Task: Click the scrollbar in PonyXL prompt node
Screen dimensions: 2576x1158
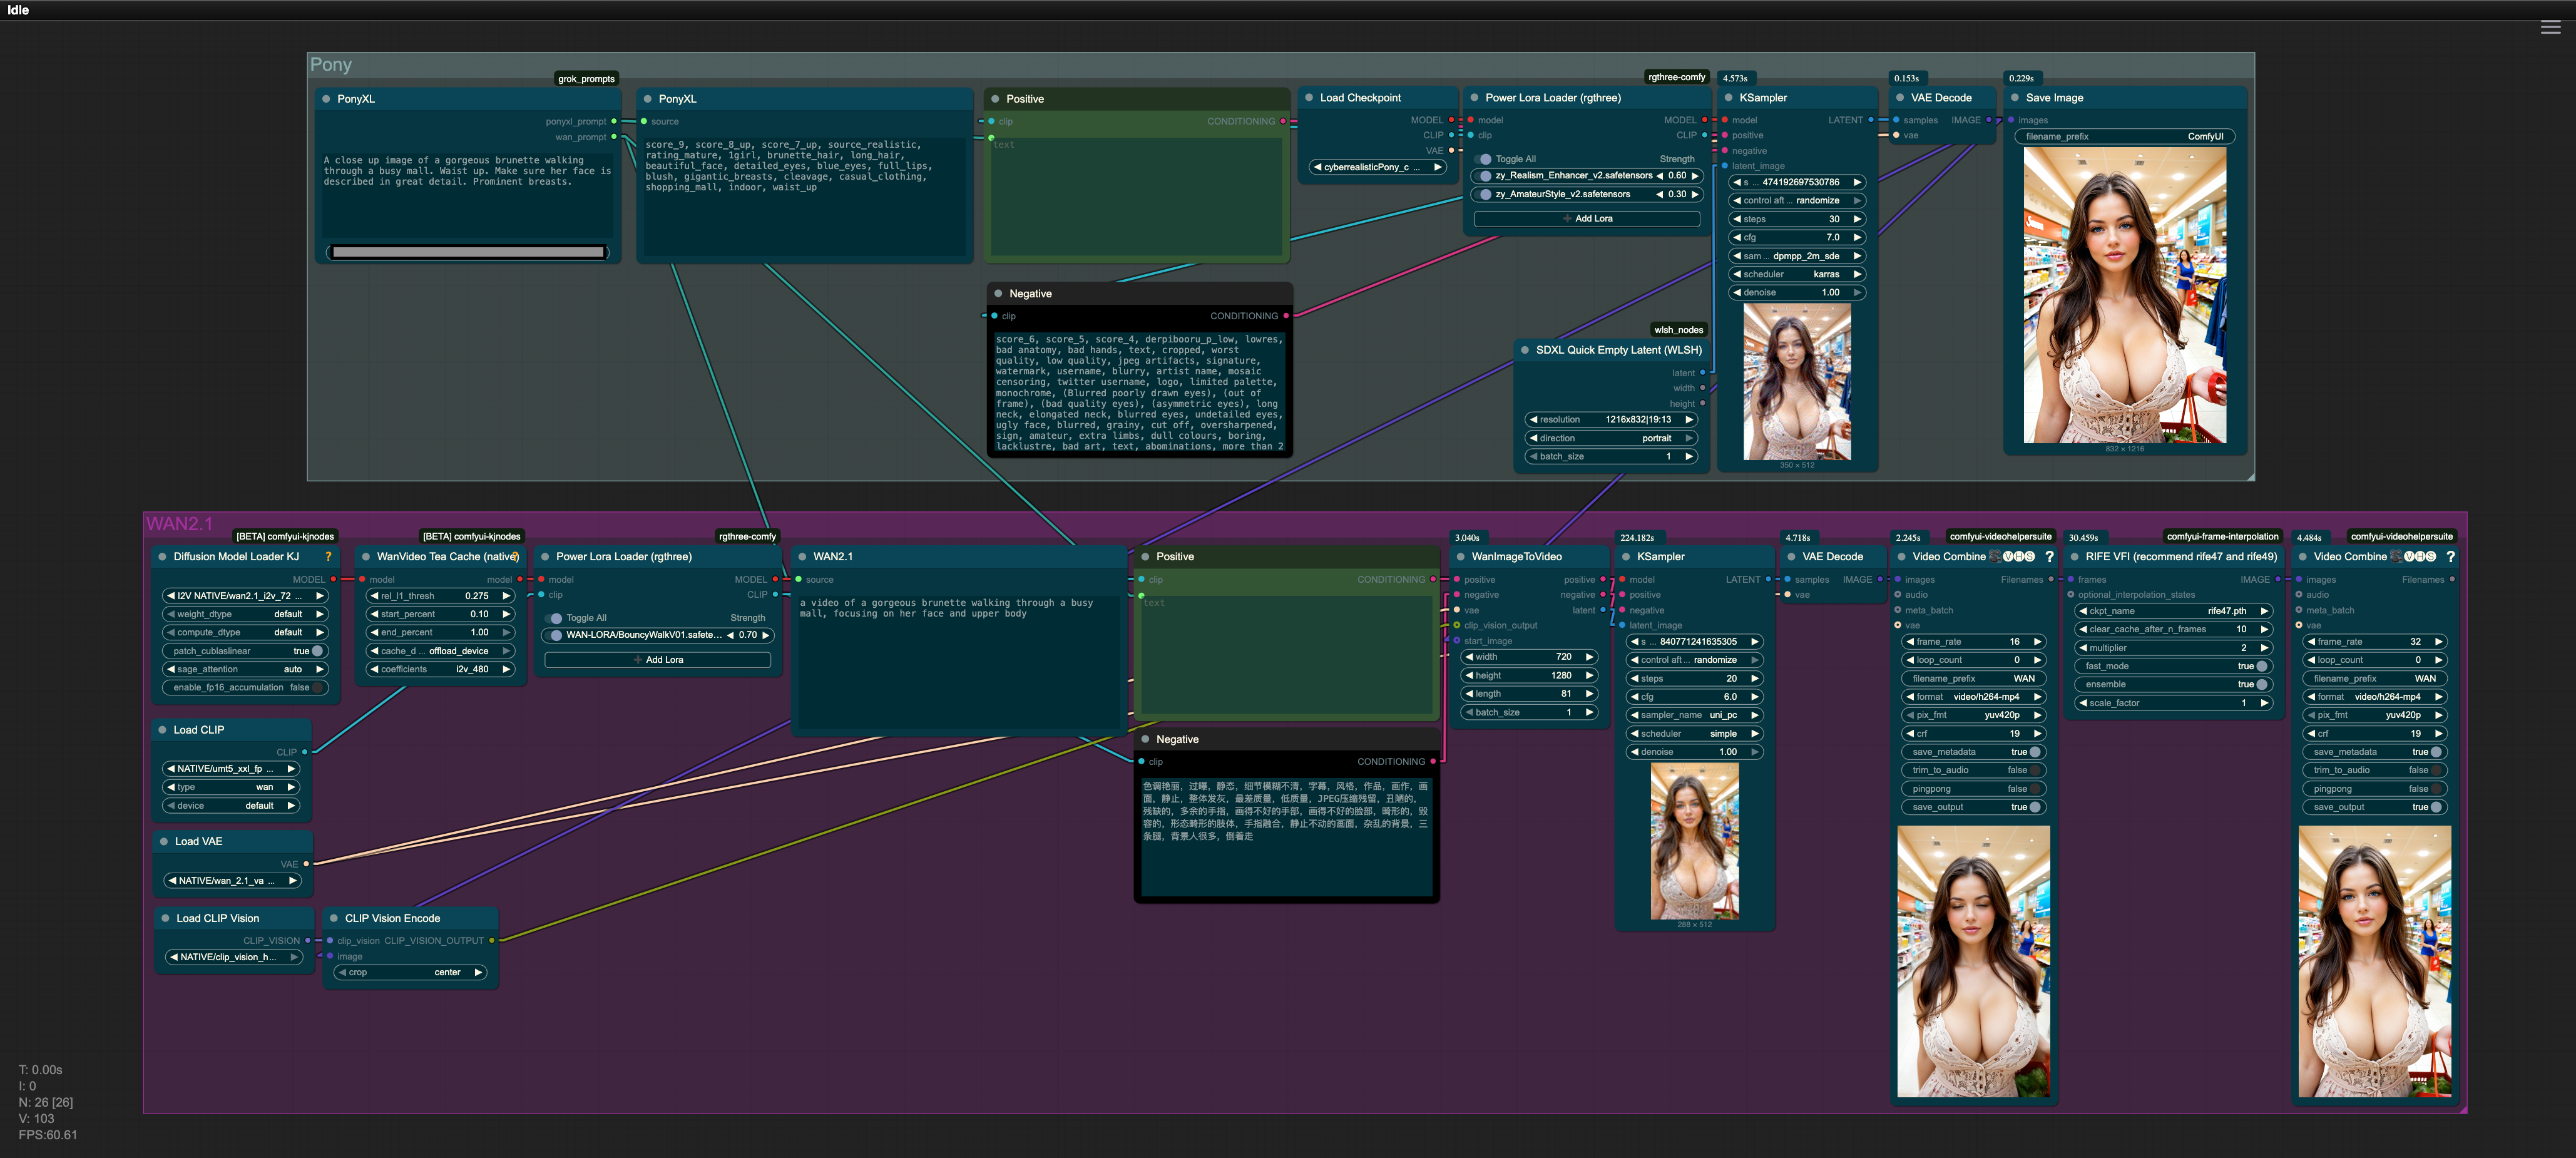Action: [x=468, y=252]
